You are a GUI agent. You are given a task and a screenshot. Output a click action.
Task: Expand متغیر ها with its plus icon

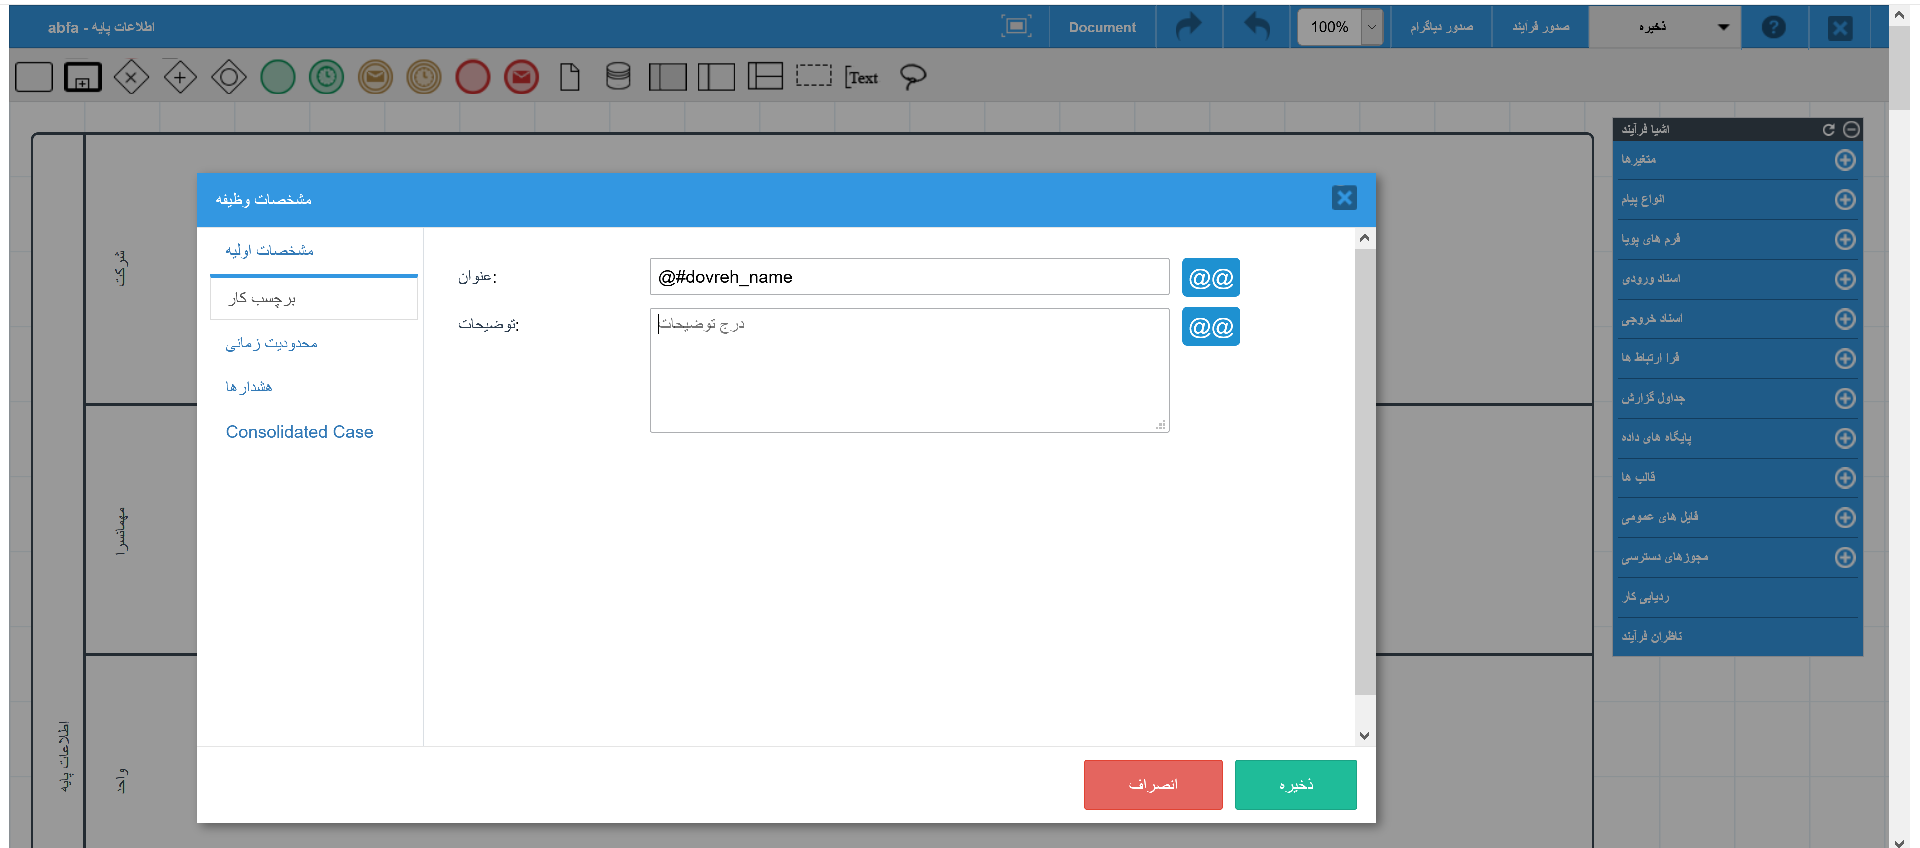tap(1845, 160)
